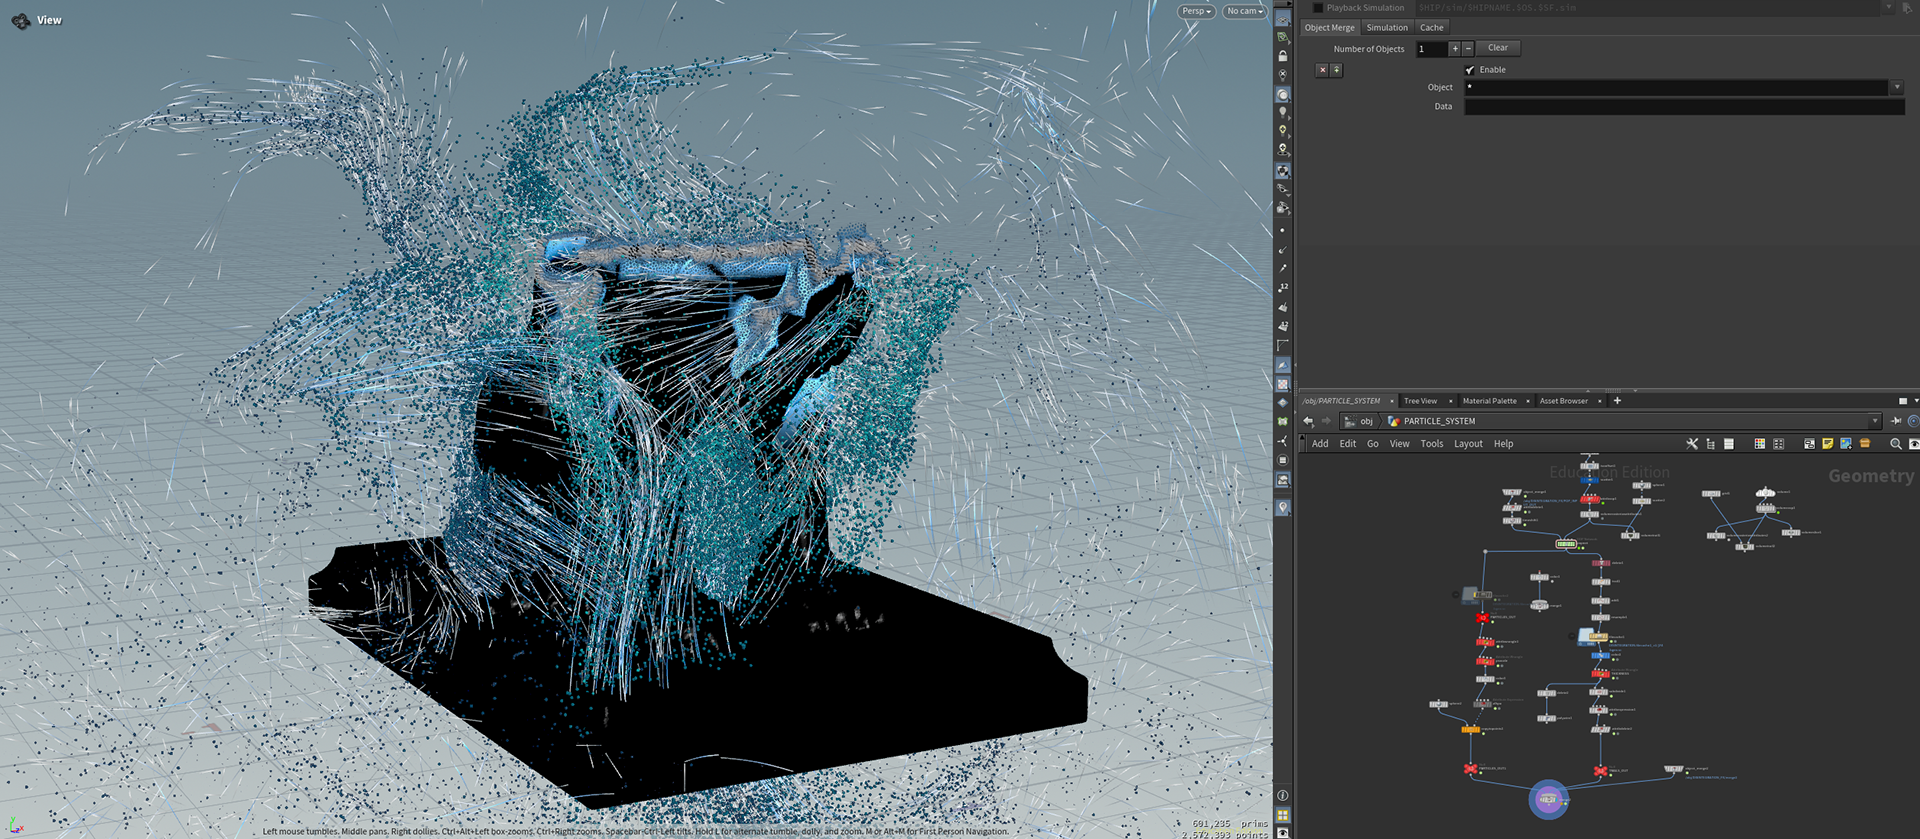
Task: Open the Help menu
Action: tap(1503, 444)
